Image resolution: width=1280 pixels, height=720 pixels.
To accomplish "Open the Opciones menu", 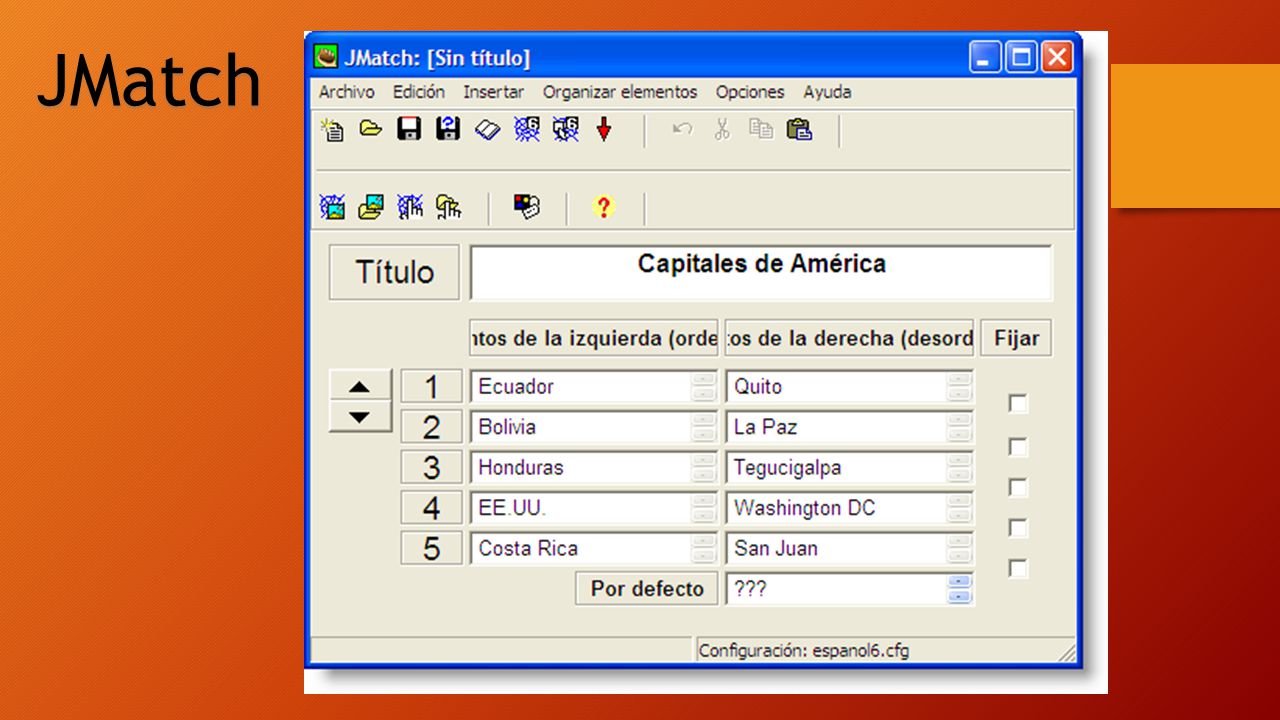I will click(x=750, y=92).
